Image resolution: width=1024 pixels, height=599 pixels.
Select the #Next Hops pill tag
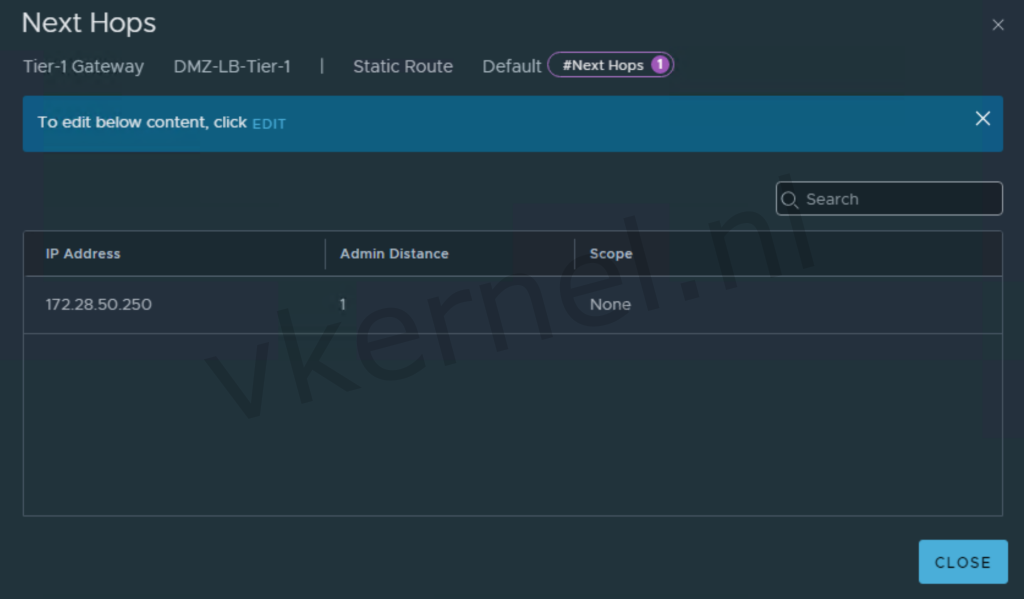603,65
